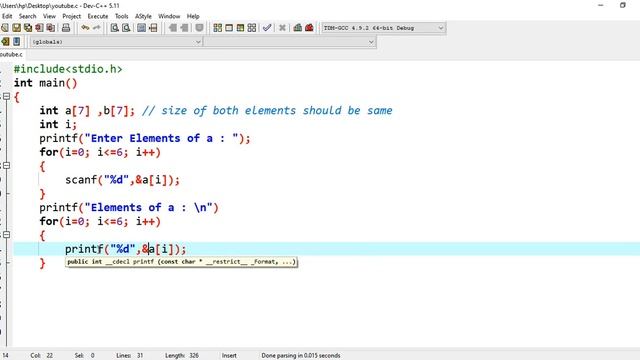This screenshot has height=360, width=640.
Task: Click the 'Lines: 31' status bar entry
Action: click(129, 356)
